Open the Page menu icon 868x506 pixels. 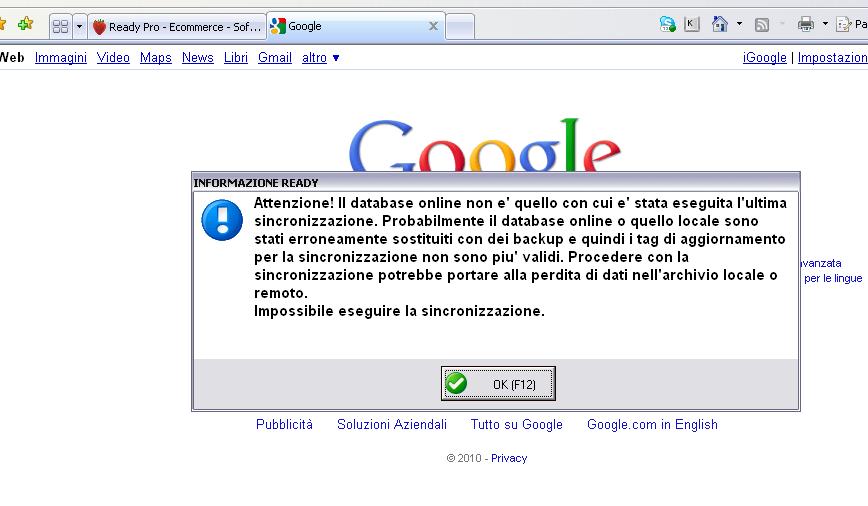point(851,24)
